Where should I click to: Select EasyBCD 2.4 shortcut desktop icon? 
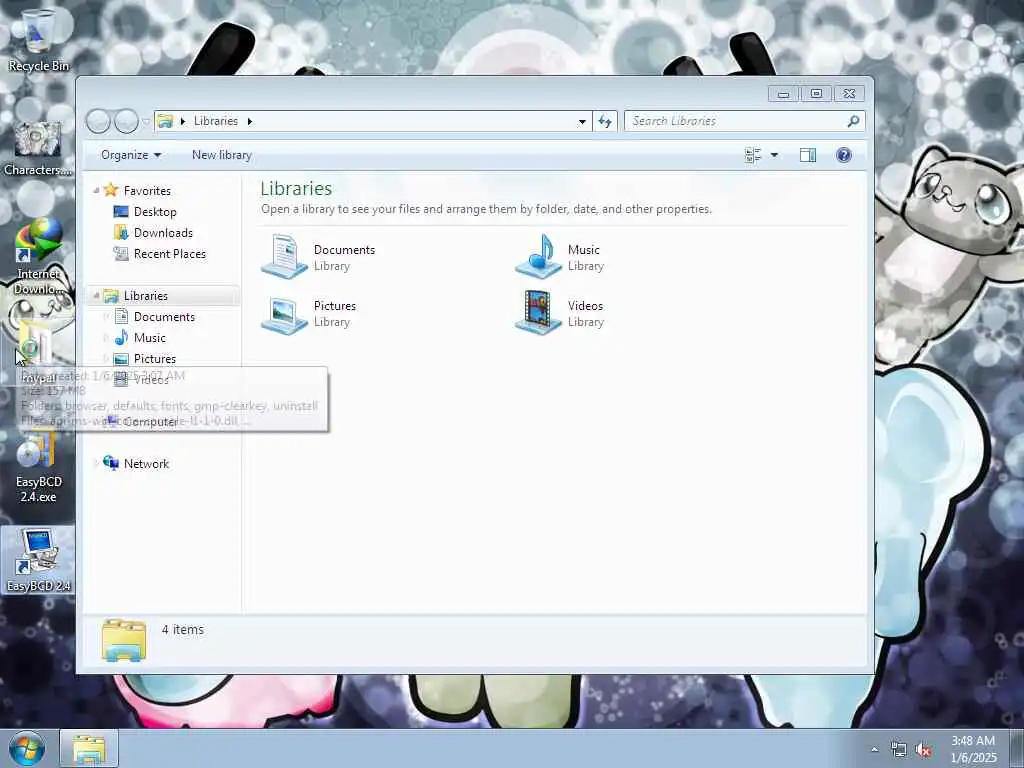point(38,560)
